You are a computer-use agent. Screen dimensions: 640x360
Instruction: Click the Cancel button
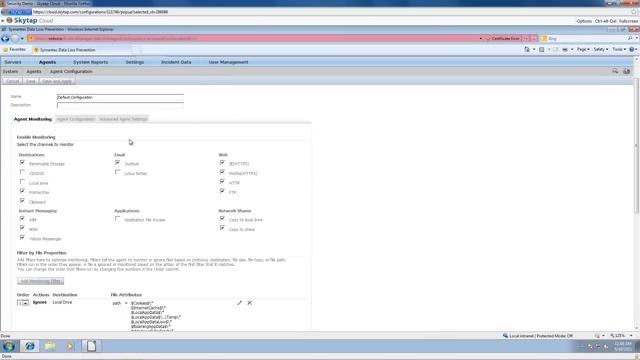[13, 81]
